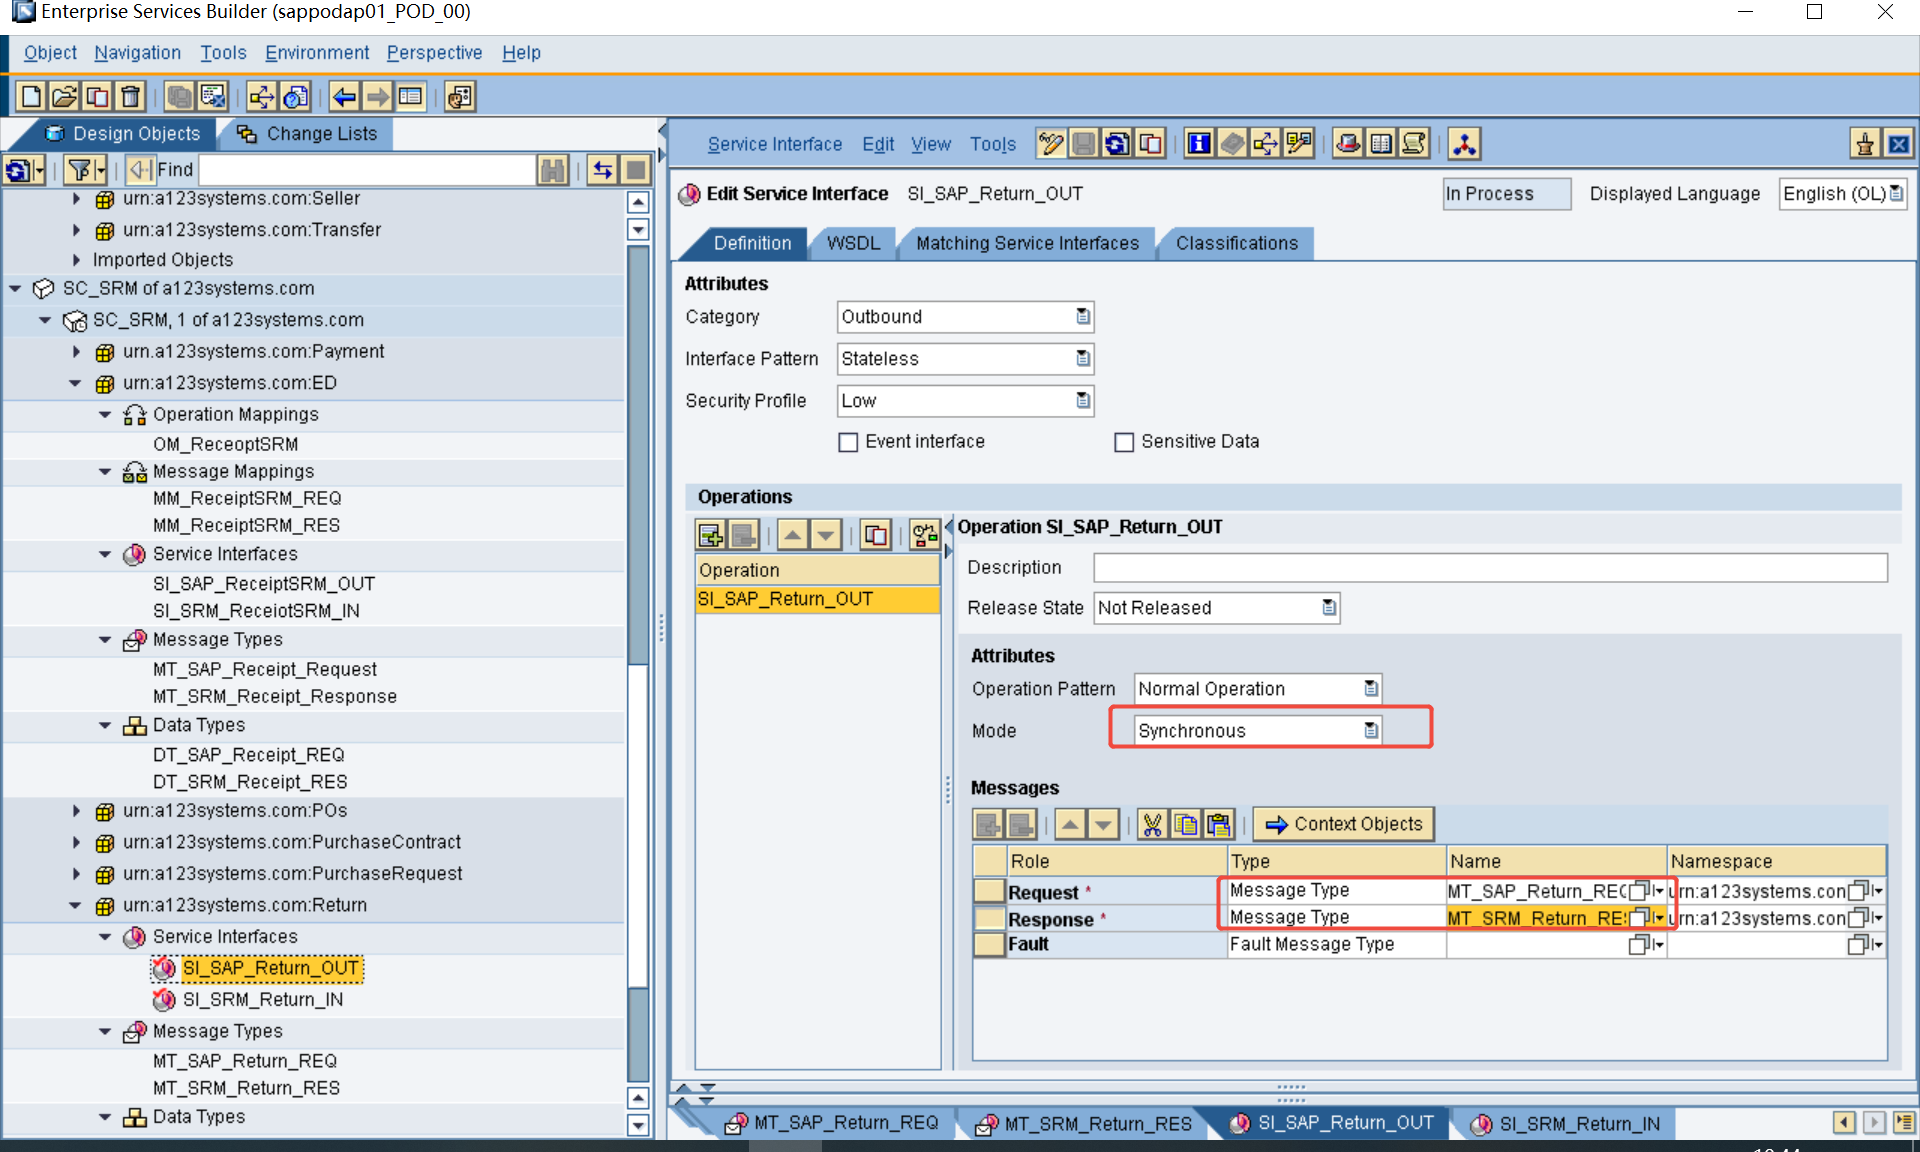The height and width of the screenshot is (1152, 1920).
Task: Open the Release State dropdown
Action: pyautogui.click(x=1329, y=608)
